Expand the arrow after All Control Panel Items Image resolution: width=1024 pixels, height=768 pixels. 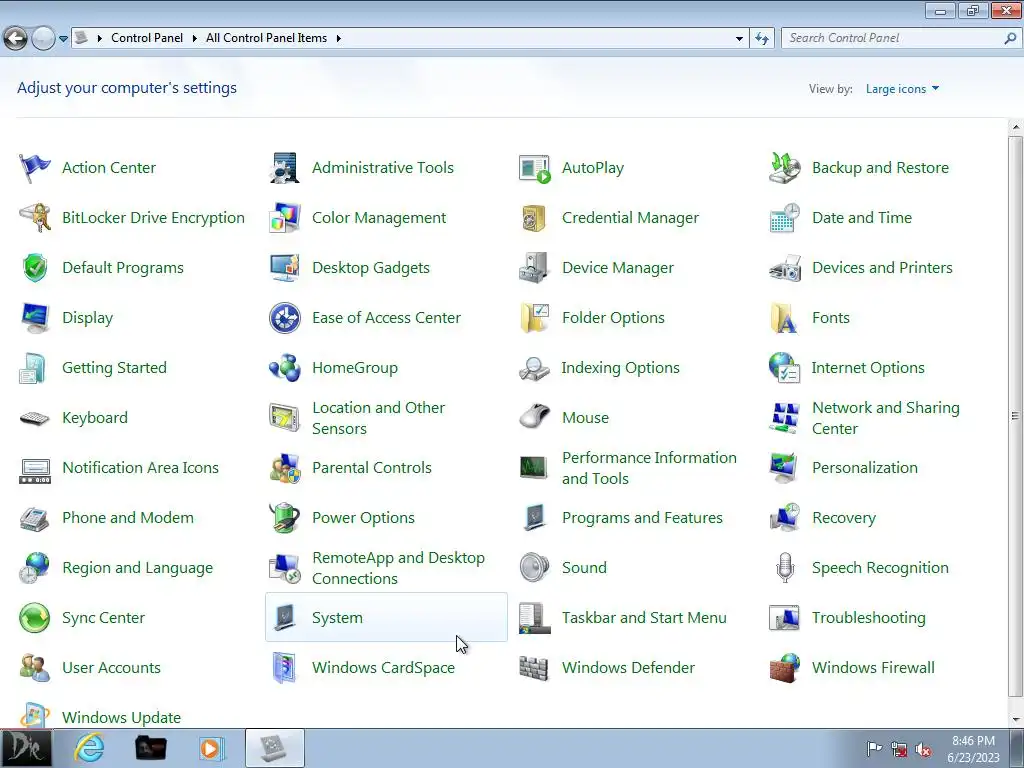tap(339, 39)
